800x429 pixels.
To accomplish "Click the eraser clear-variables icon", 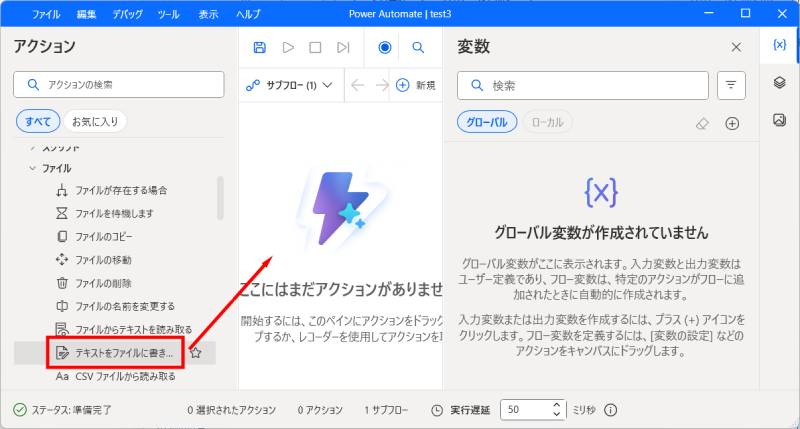I will click(703, 123).
